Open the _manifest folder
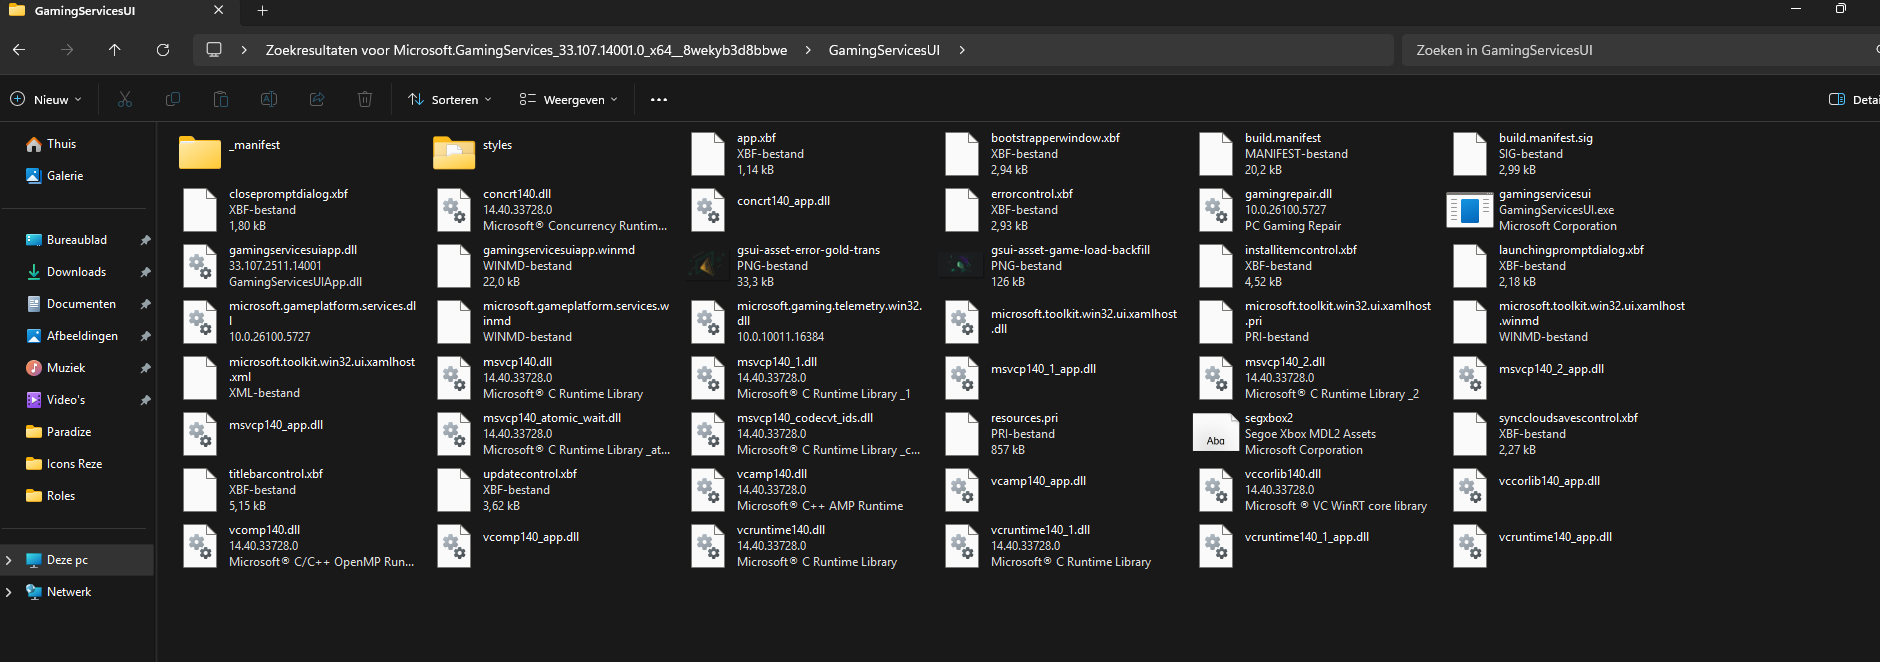Screen dimensions: 1880x662 (200, 153)
